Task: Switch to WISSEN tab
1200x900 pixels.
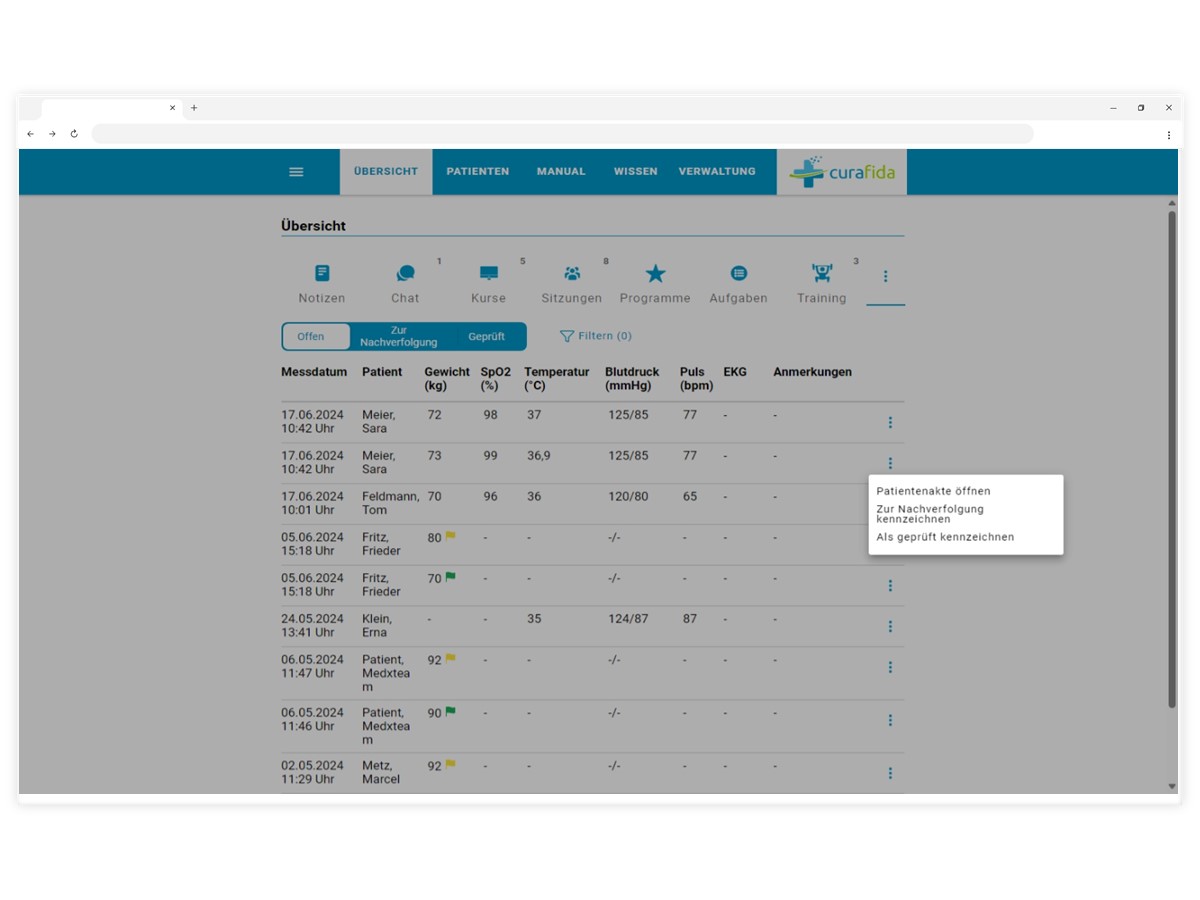Action: point(636,172)
